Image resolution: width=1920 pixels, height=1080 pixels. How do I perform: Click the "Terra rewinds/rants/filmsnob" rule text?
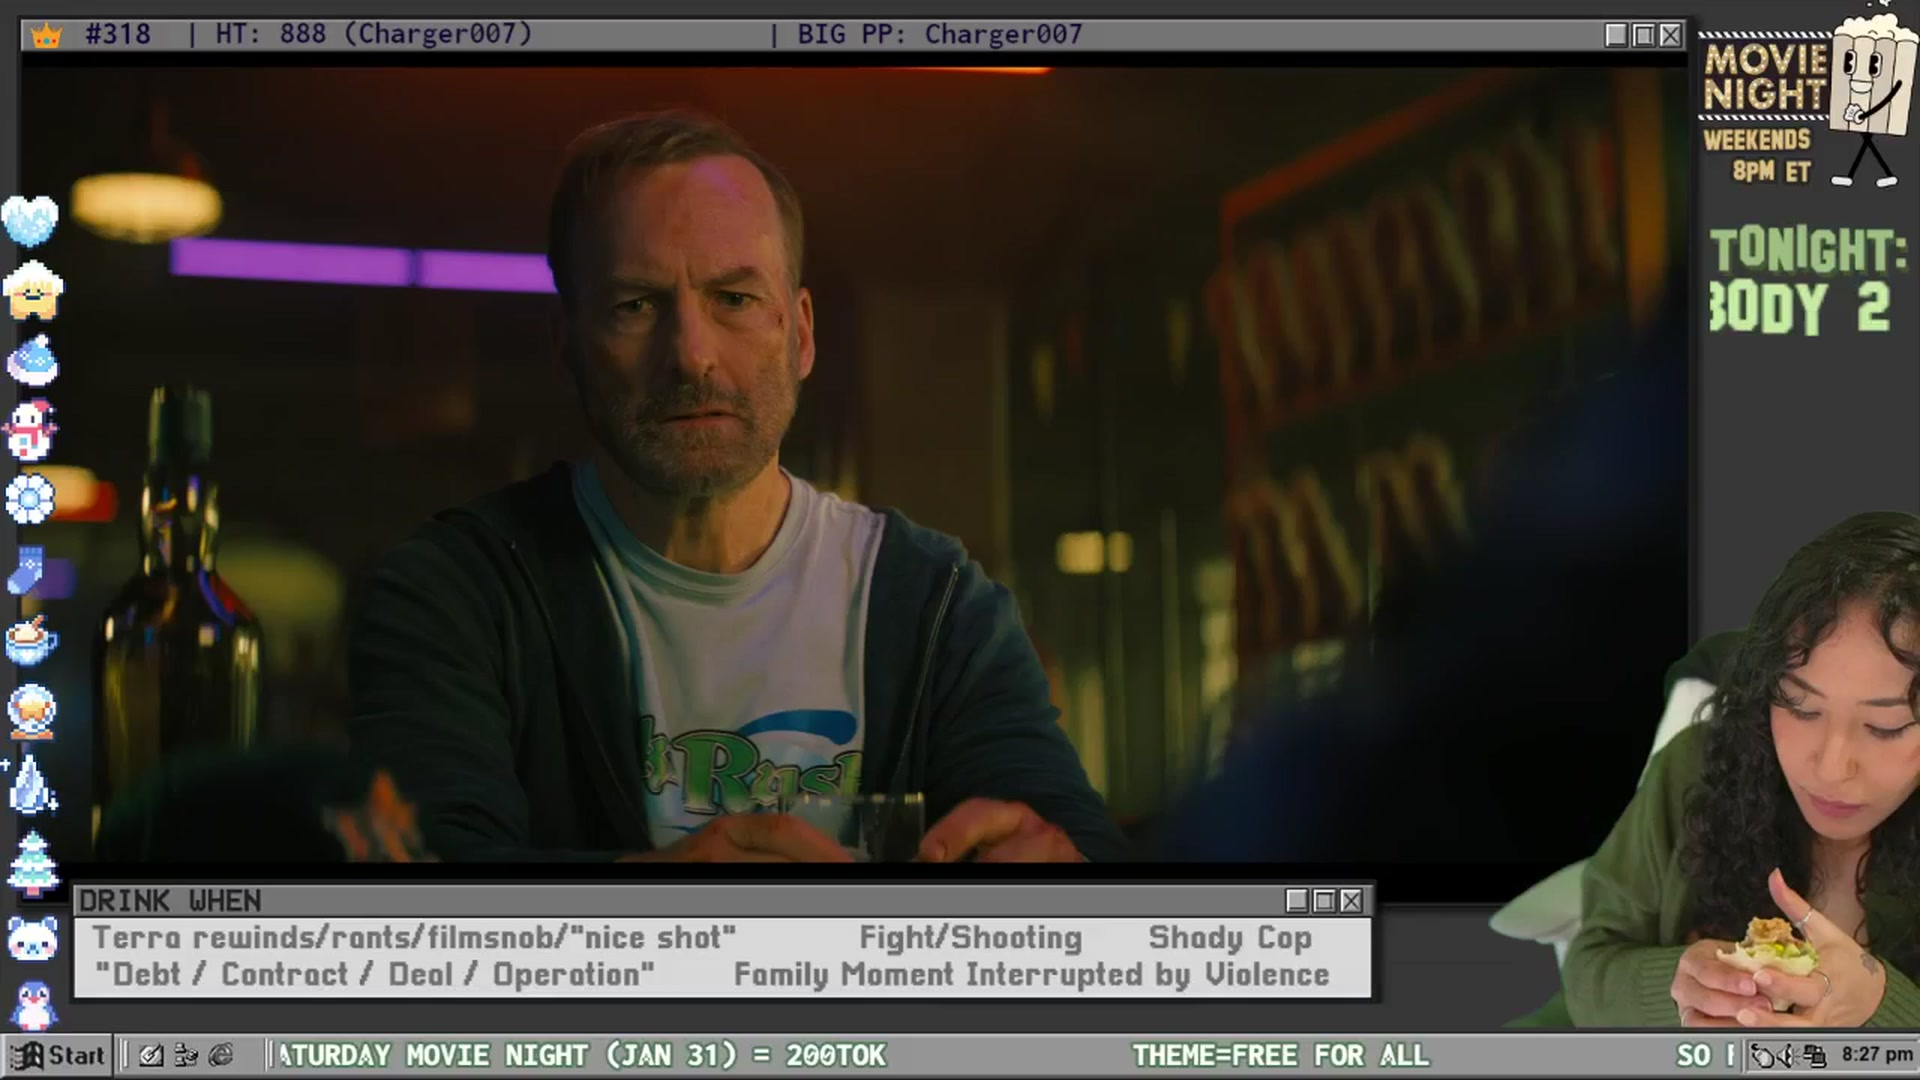tap(414, 938)
